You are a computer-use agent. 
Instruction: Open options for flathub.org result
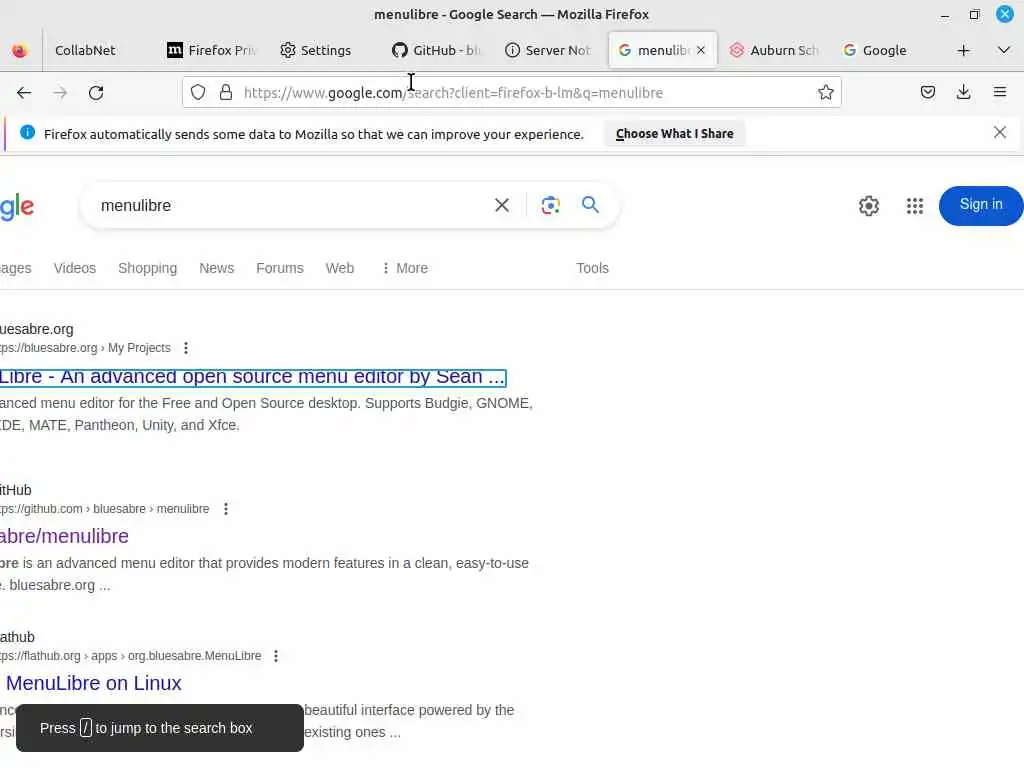276,656
